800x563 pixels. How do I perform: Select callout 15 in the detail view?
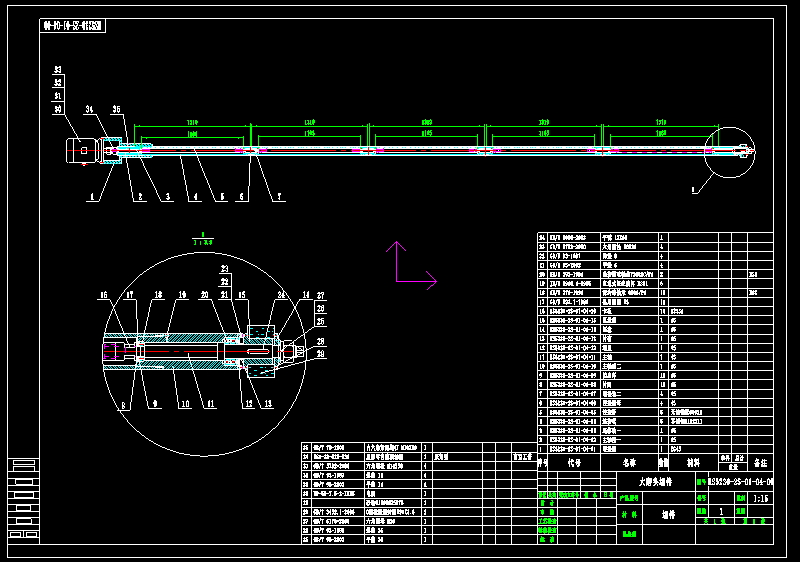coord(242,295)
